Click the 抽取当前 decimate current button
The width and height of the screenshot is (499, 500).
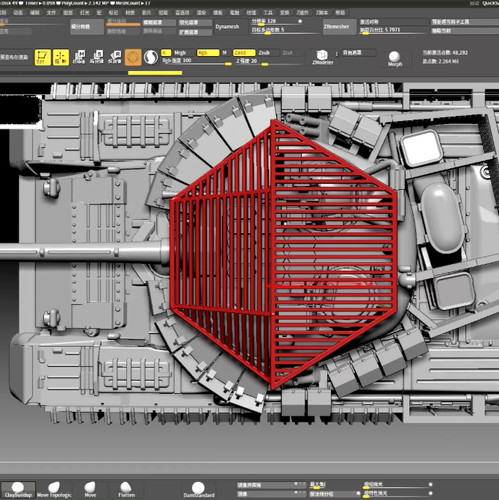(x=464, y=31)
